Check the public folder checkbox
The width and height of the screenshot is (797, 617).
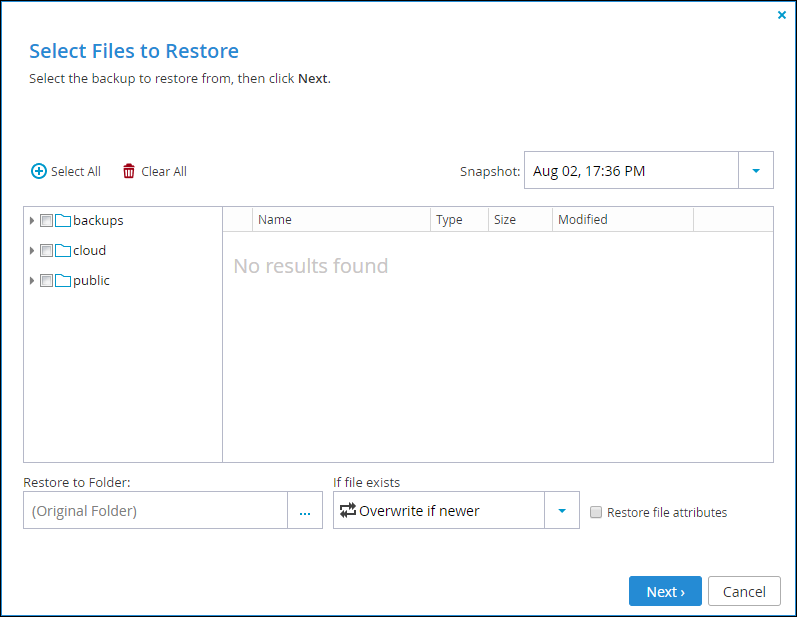46,281
